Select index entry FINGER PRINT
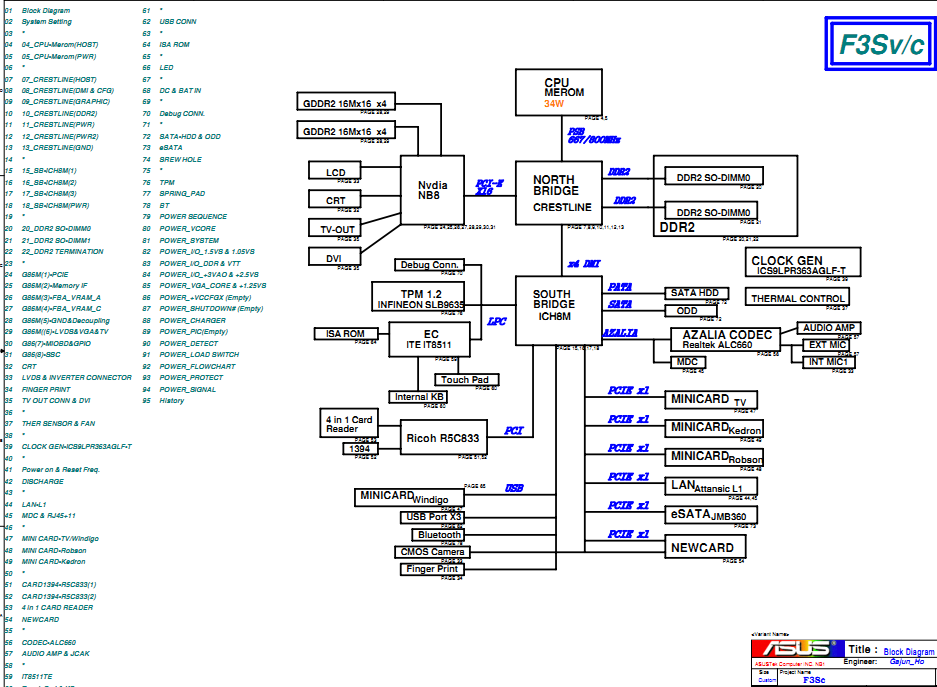 tap(46, 389)
